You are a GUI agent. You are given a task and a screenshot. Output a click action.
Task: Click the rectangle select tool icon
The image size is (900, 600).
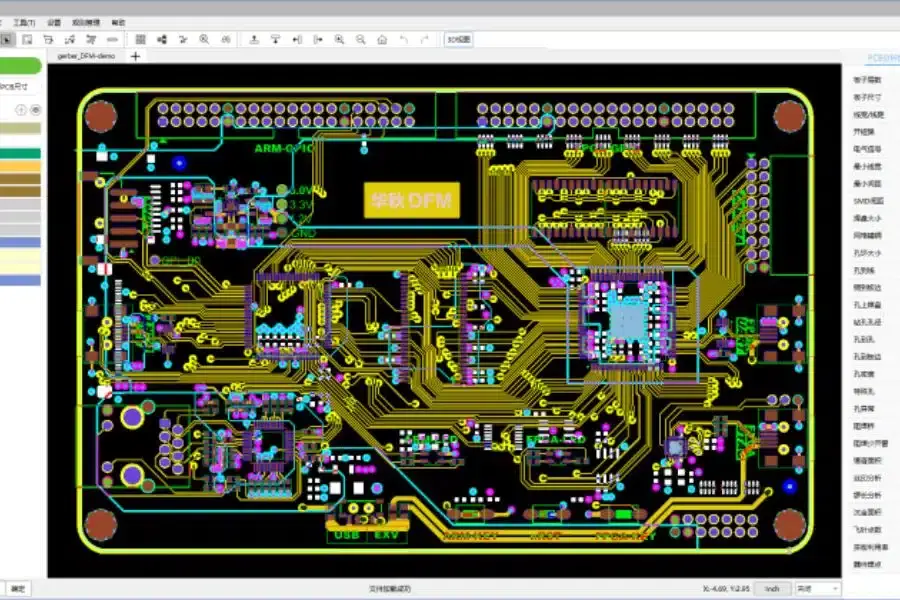(x=27, y=40)
